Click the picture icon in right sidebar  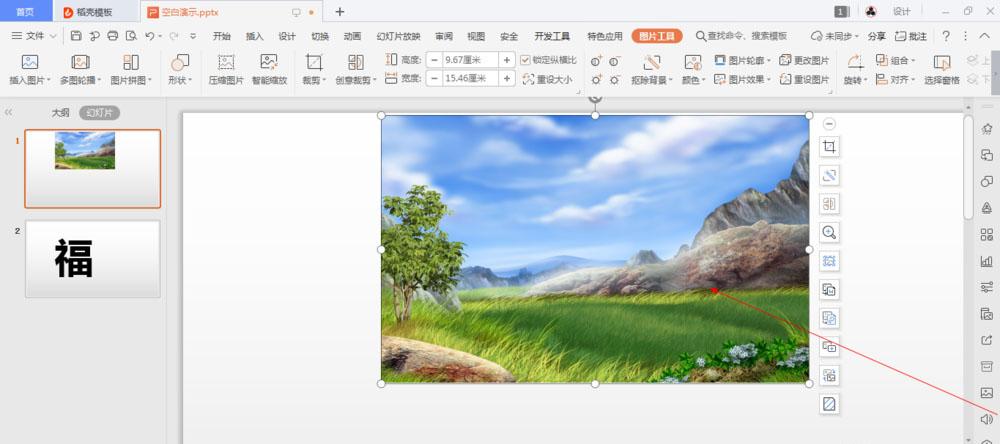(x=987, y=392)
